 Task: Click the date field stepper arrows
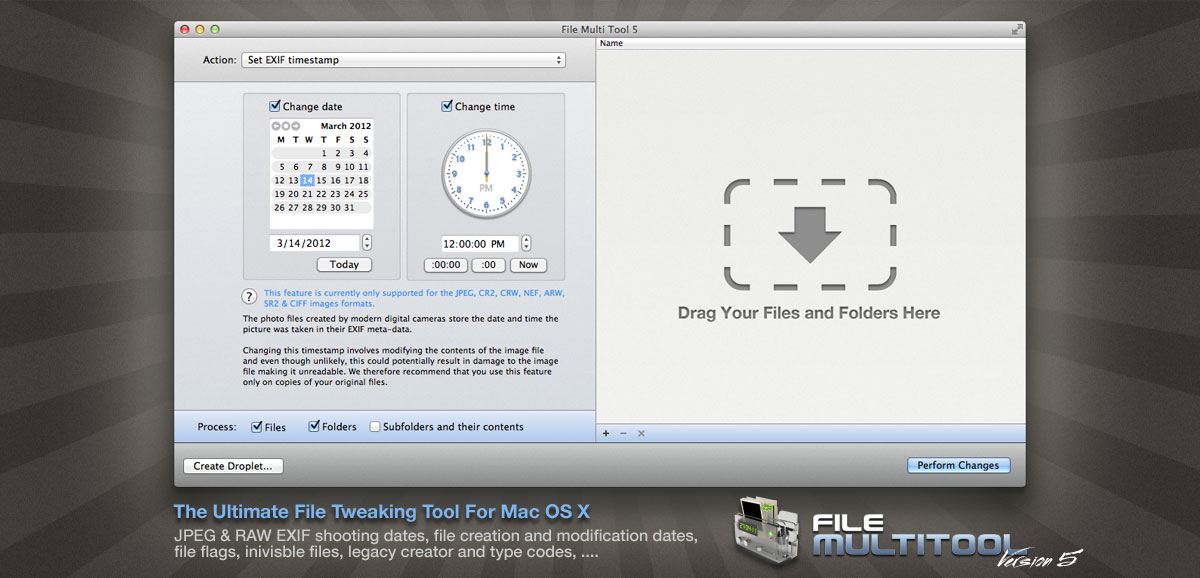[367, 243]
